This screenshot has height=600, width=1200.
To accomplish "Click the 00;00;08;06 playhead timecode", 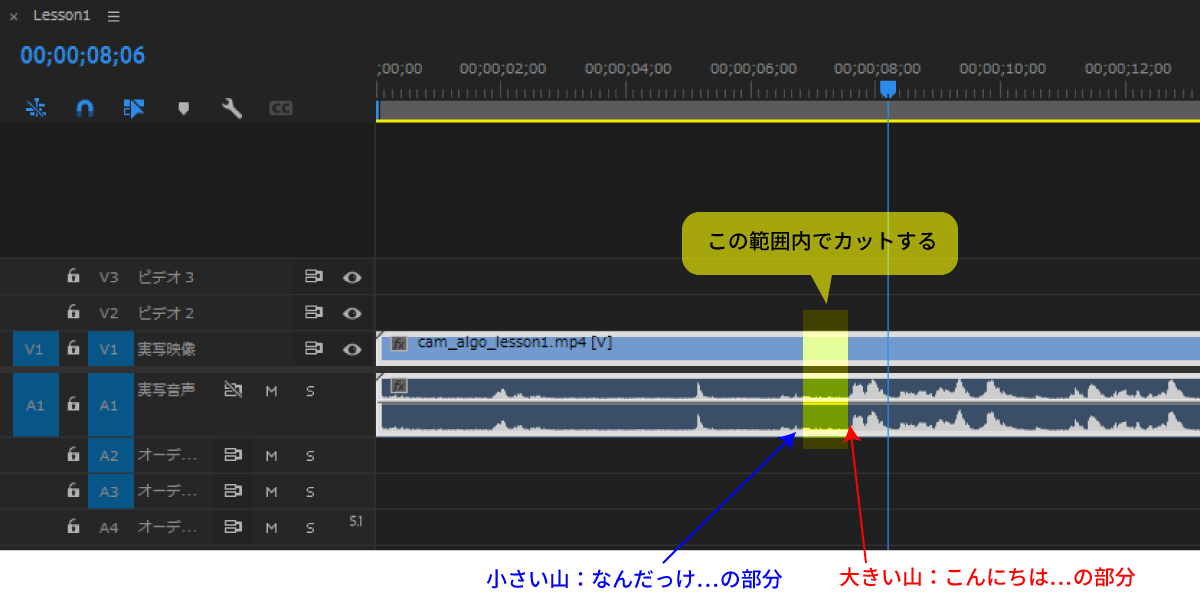I will click(x=83, y=55).
